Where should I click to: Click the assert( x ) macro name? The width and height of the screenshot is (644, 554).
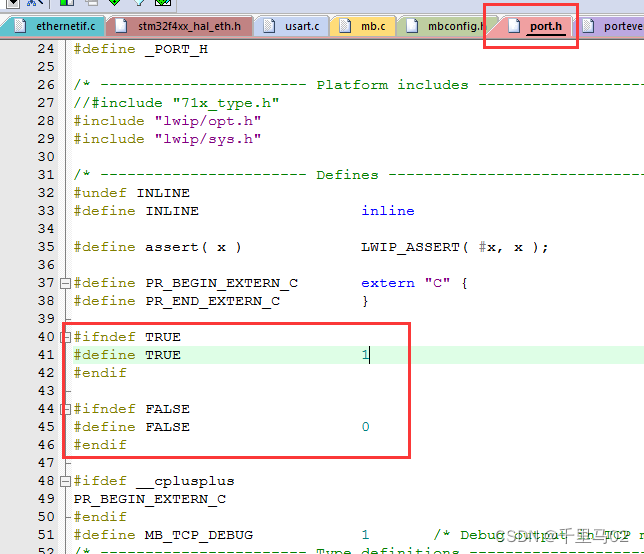click(x=193, y=247)
